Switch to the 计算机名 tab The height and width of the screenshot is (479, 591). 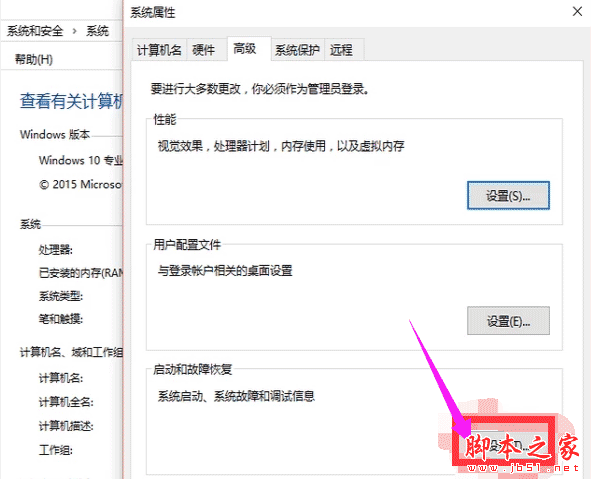pos(159,49)
